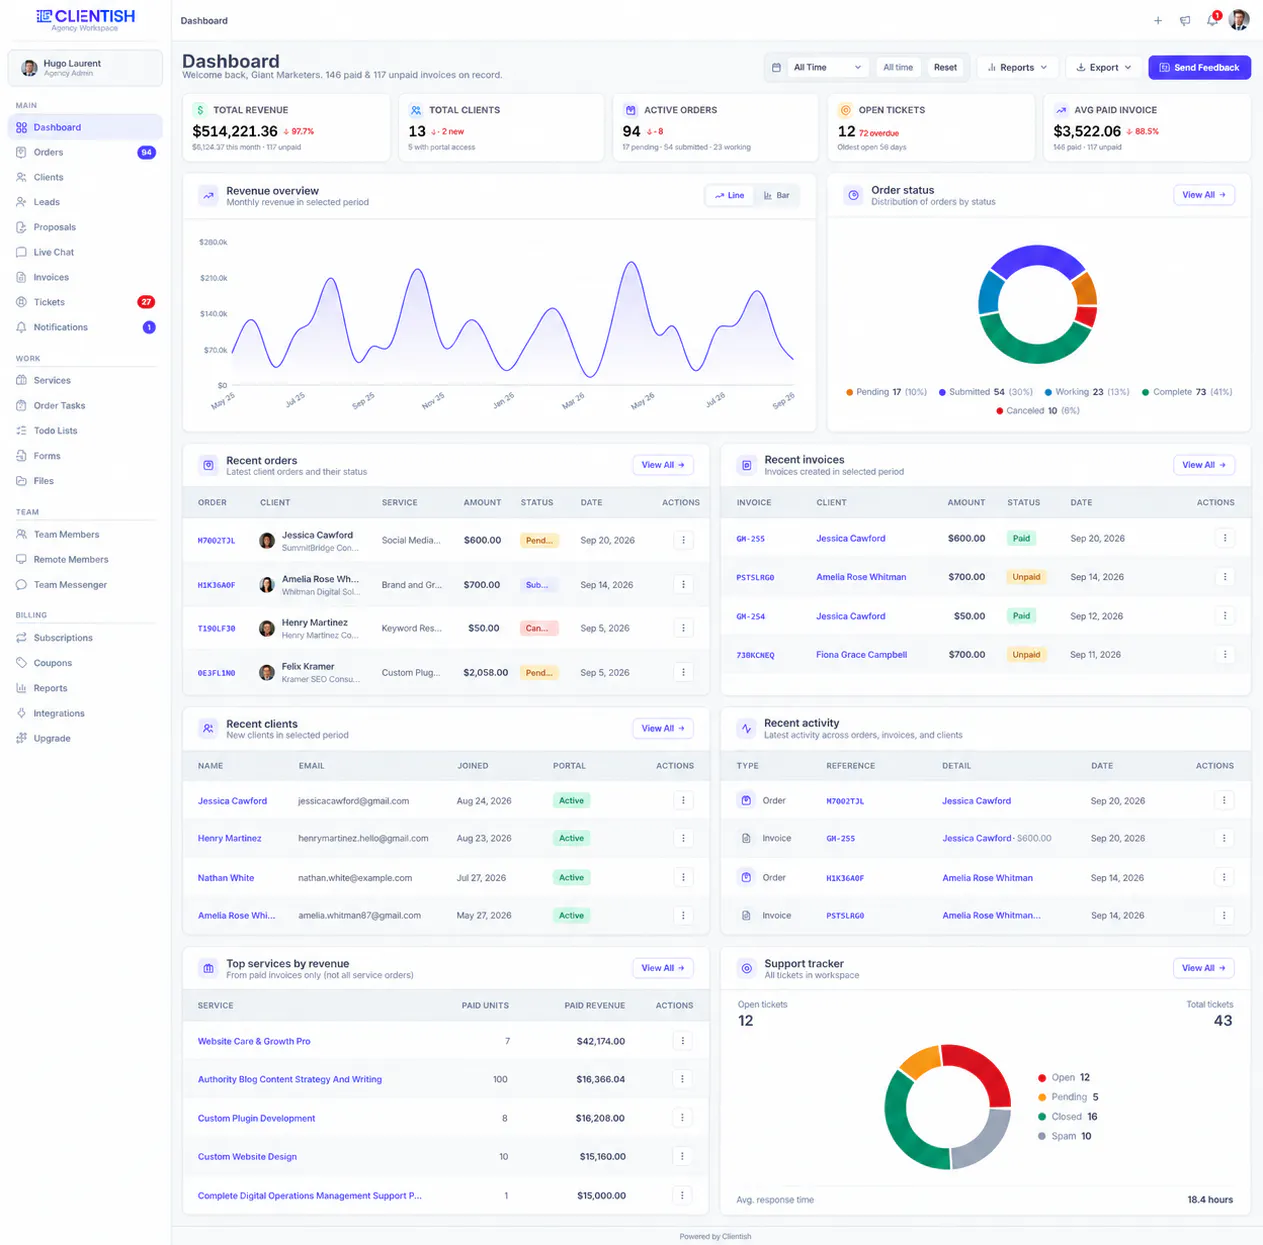Go to Proposals in sidebar
Screen dimensions: 1263x1245
[x=85, y=227]
